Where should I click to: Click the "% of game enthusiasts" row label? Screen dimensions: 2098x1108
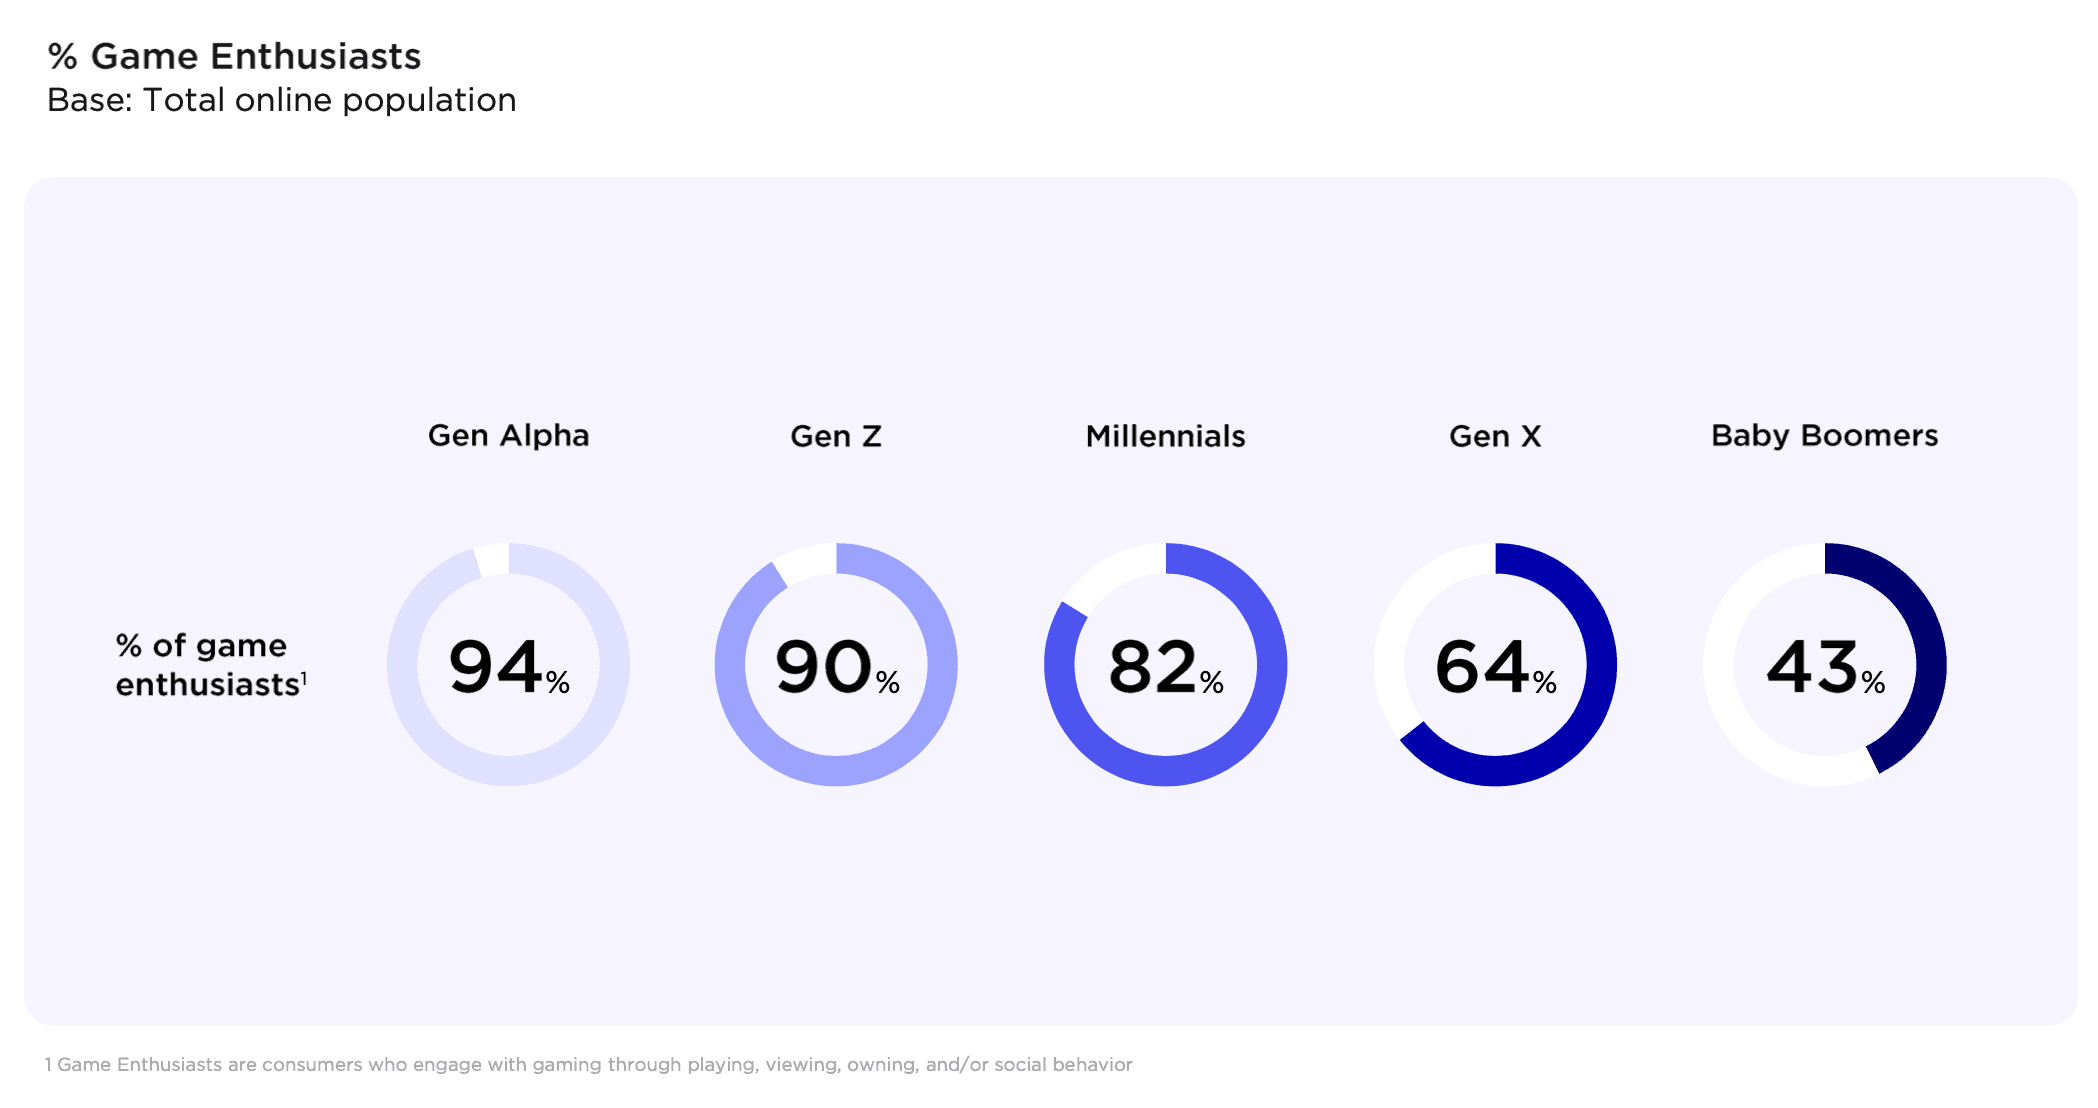pyautogui.click(x=209, y=665)
